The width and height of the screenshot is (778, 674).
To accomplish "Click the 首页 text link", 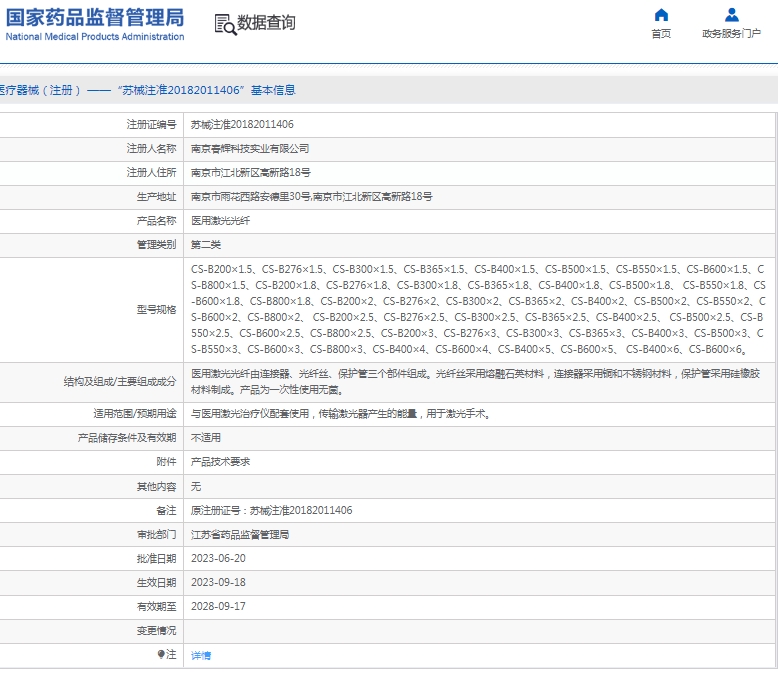I will click(x=661, y=33).
